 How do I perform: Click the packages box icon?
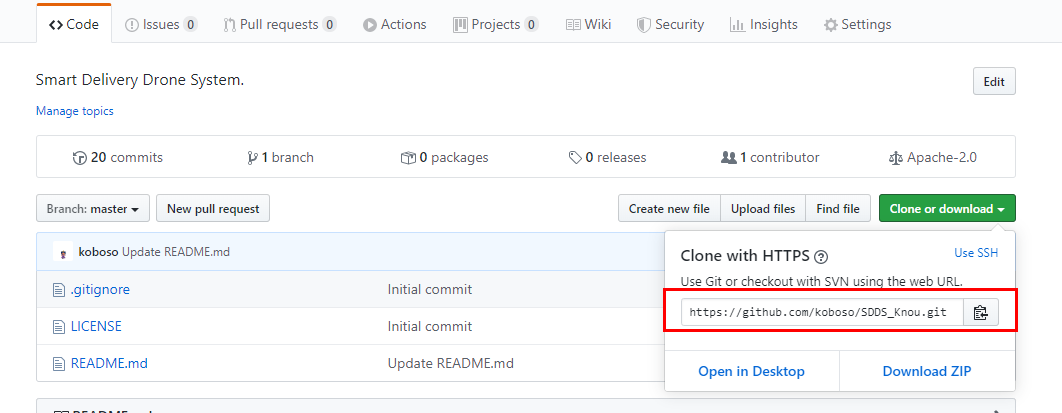pyautogui.click(x=408, y=158)
